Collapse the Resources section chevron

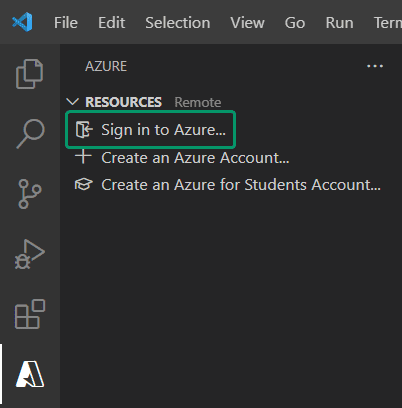point(72,102)
